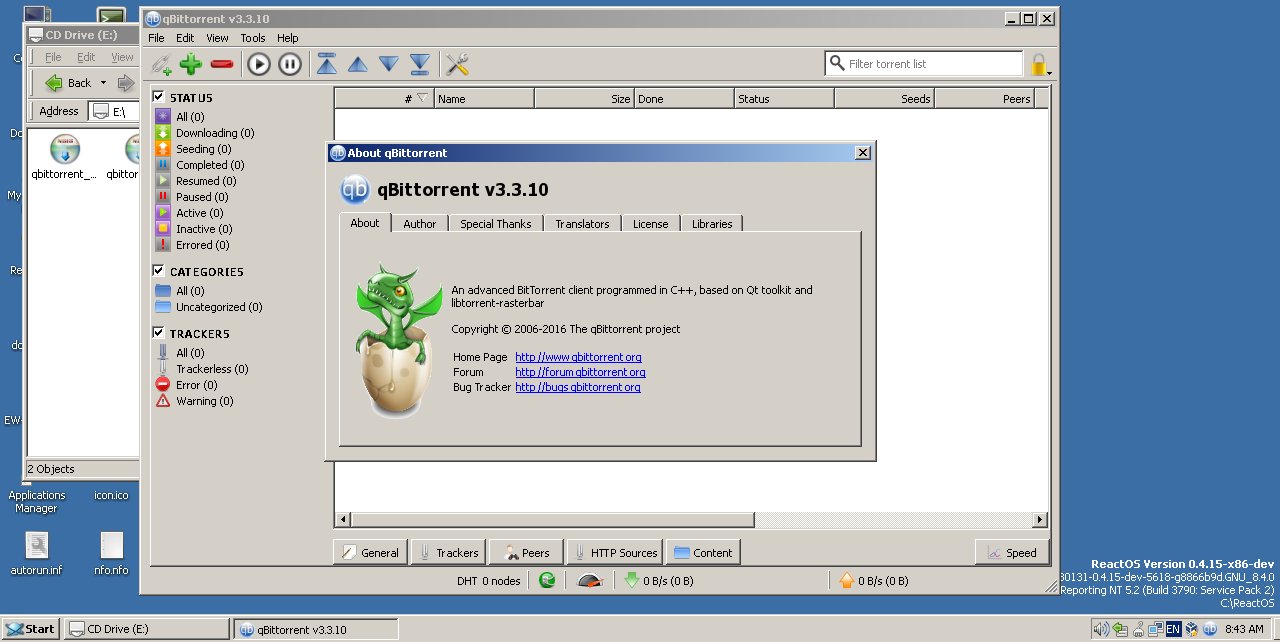Click the General button in bottom panel
The image size is (1280, 642).
pos(370,552)
